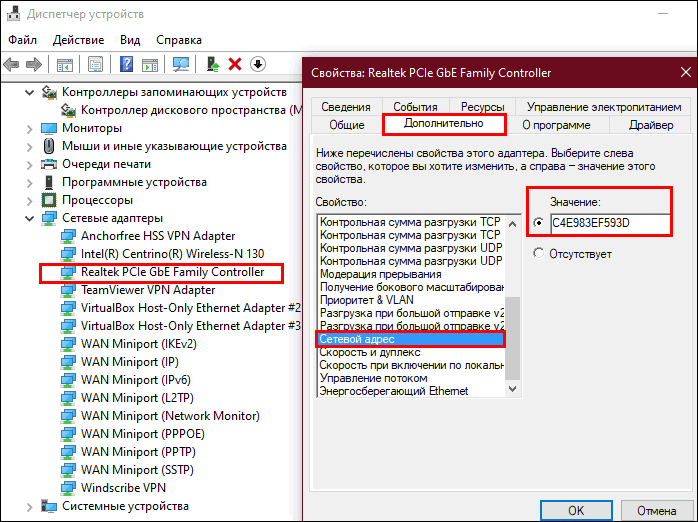Expand the 'Программные устройства' node
The width and height of the screenshot is (698, 522).
point(29,183)
